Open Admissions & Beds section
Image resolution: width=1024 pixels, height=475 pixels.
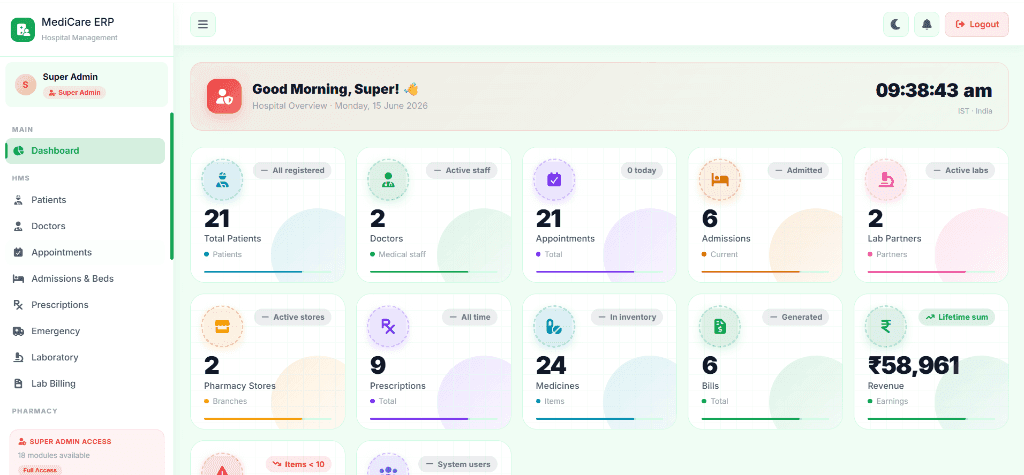coord(85,278)
